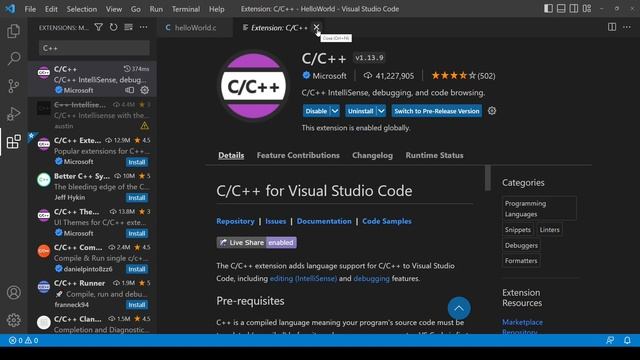Open the Edit menu
This screenshot has width=640, height=360.
coord(51,9)
